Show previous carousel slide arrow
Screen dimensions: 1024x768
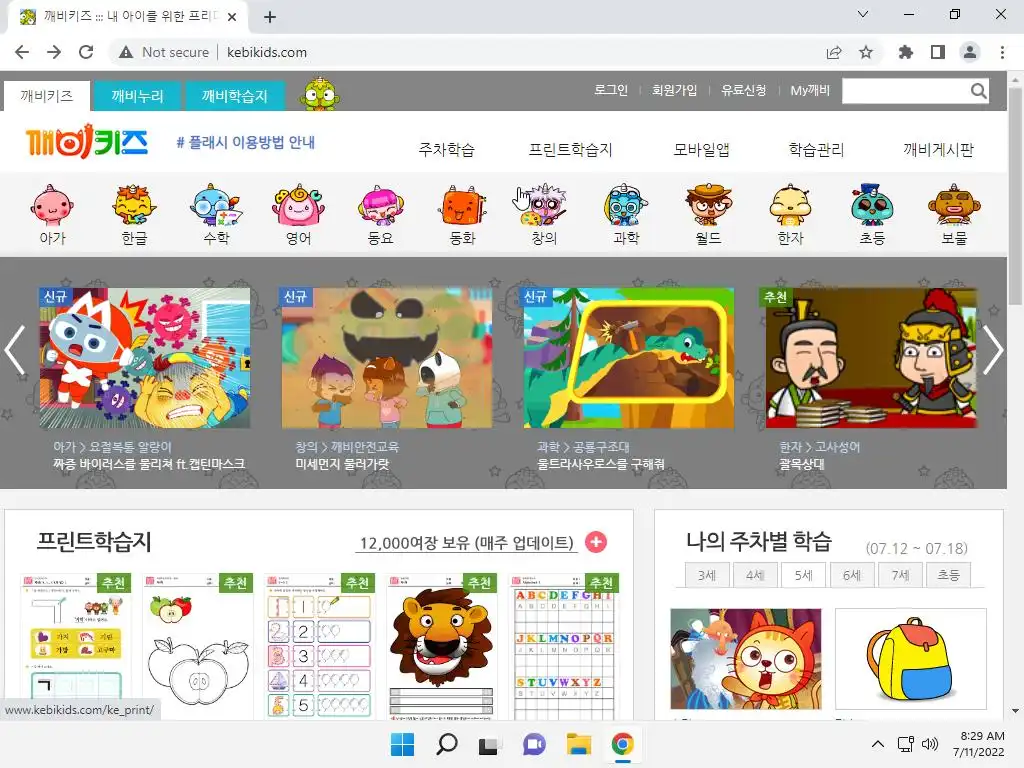14,350
